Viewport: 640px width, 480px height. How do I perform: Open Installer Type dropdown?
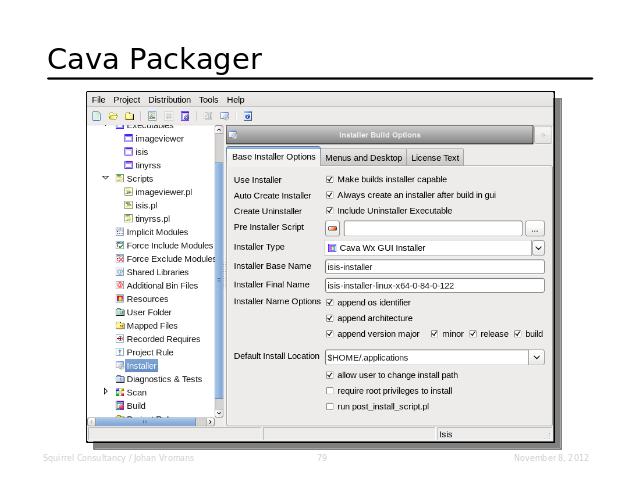(x=538, y=248)
